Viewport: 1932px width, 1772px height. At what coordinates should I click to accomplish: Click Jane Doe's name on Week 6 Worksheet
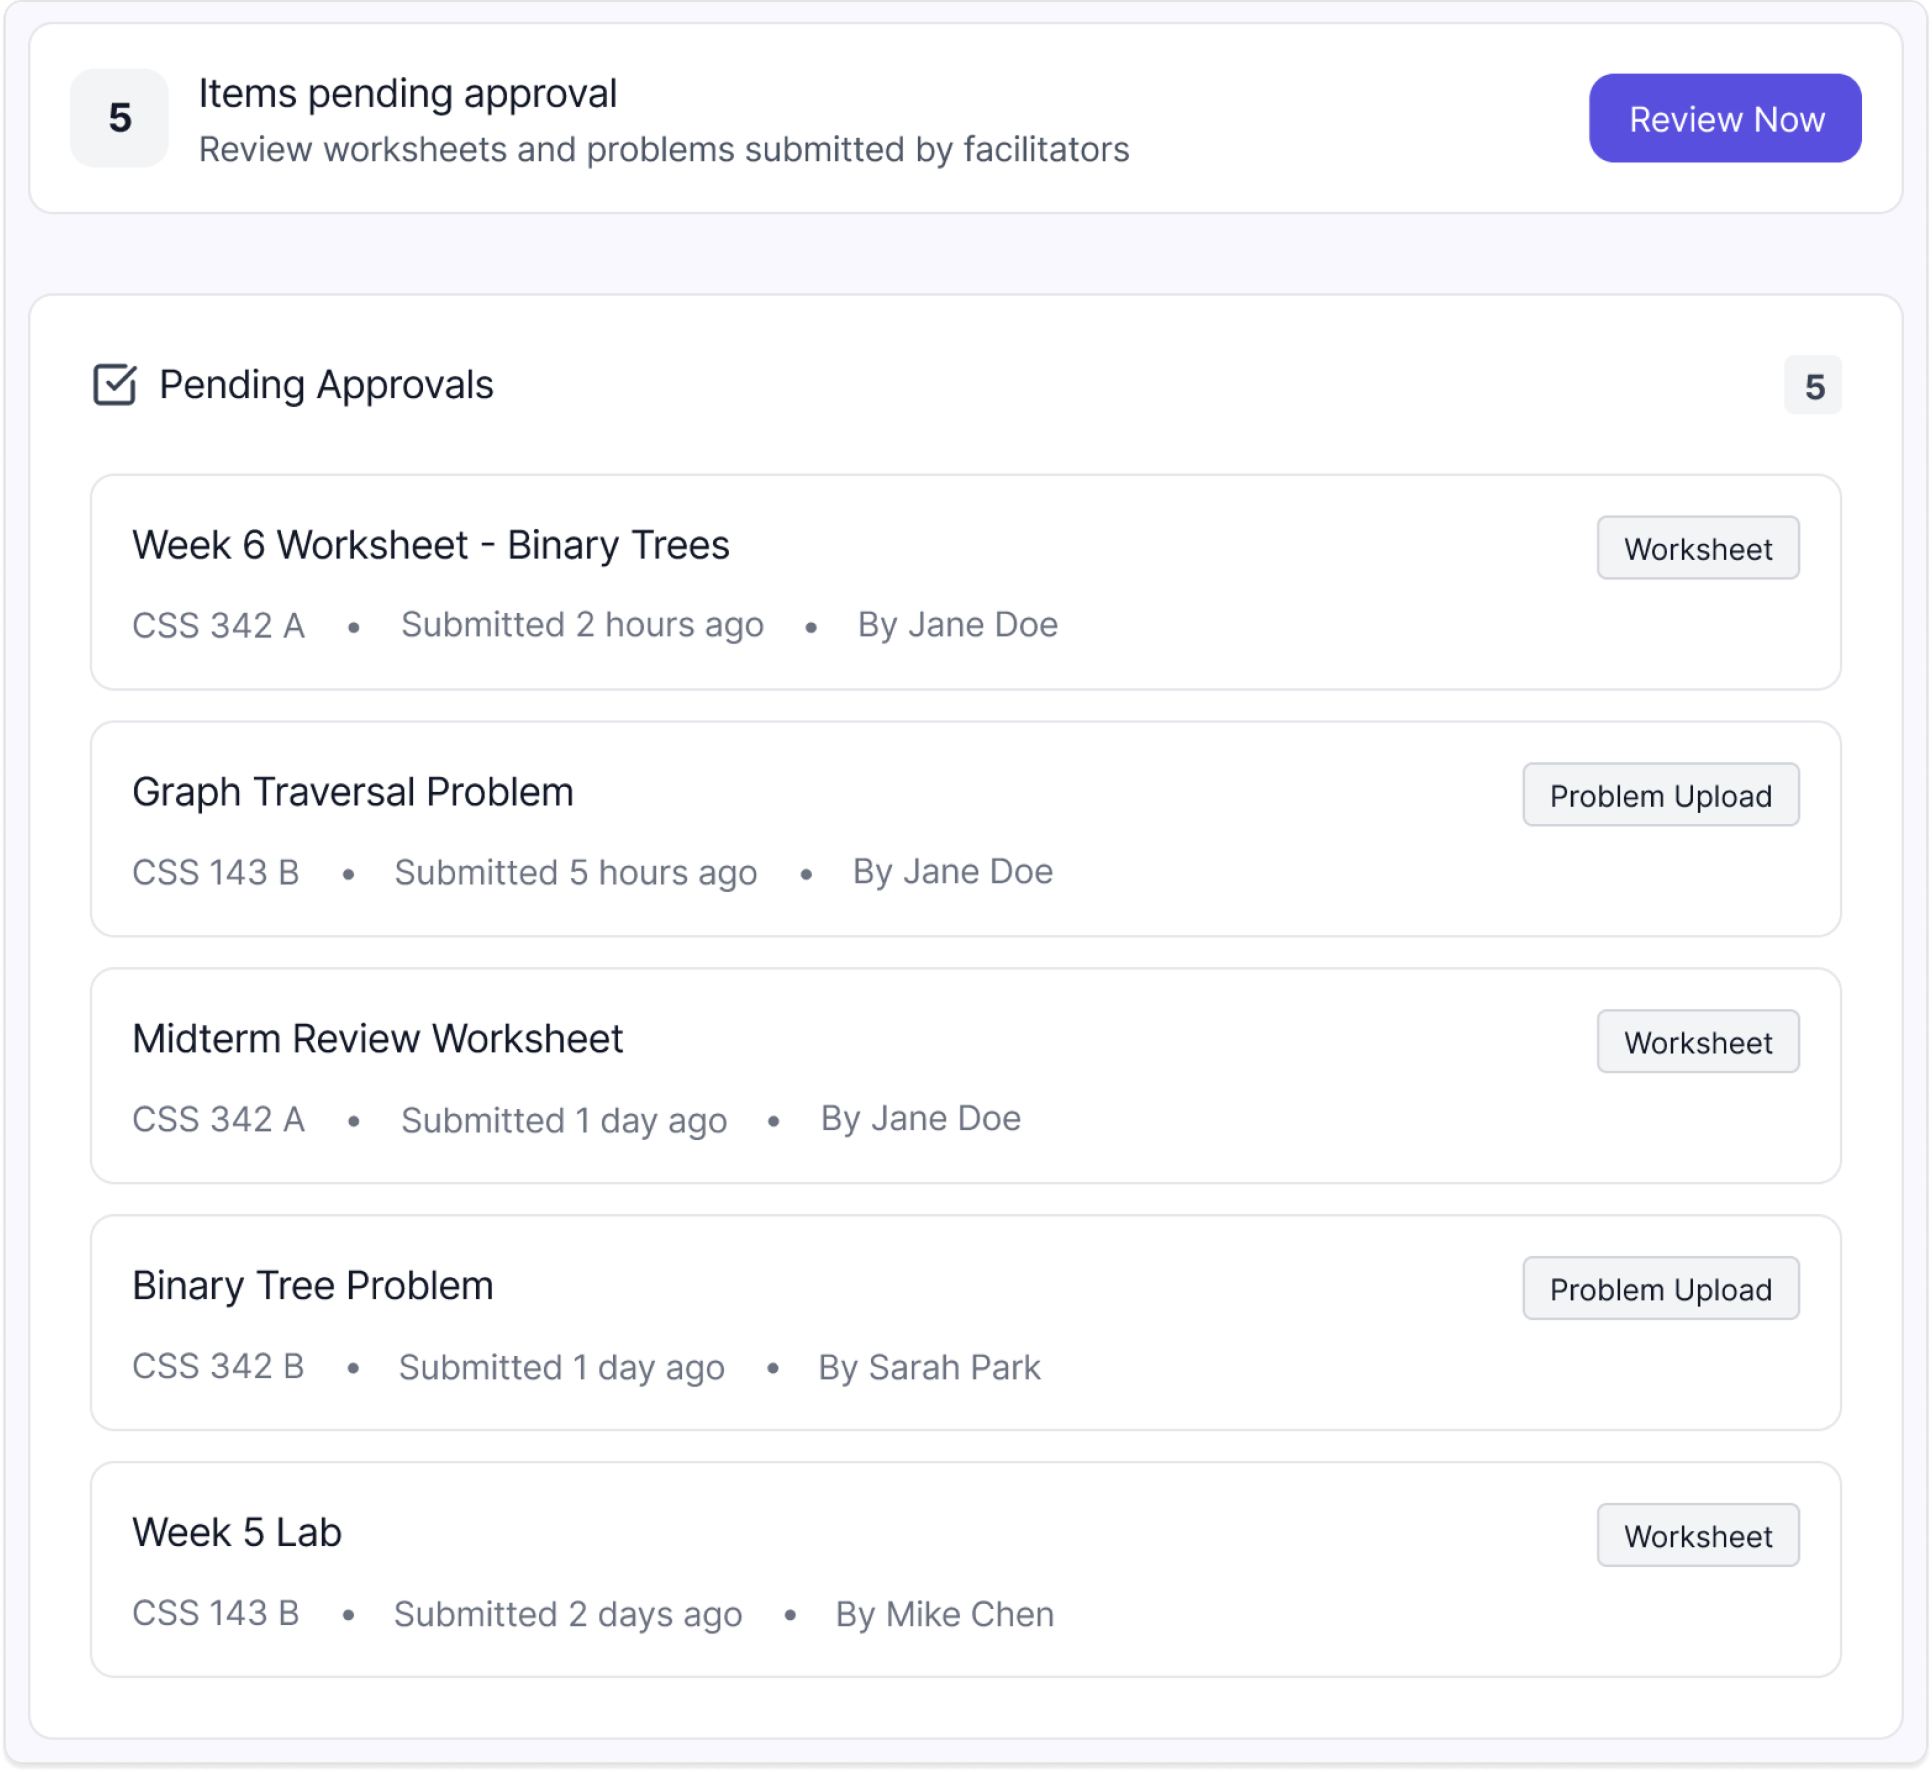957,624
